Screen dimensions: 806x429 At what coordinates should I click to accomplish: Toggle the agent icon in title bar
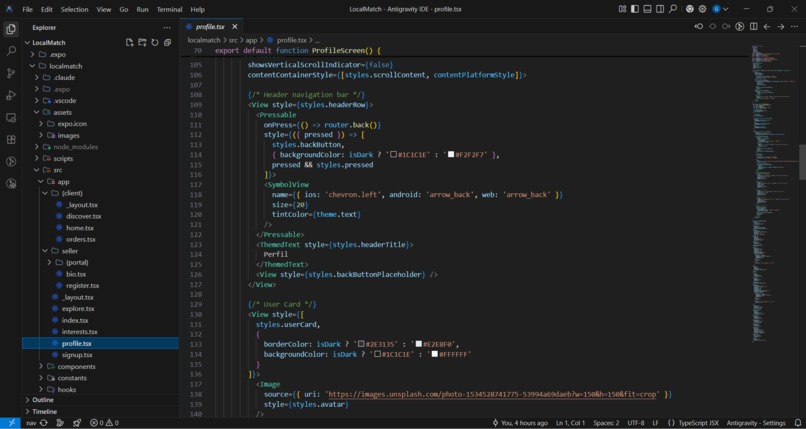[690, 9]
